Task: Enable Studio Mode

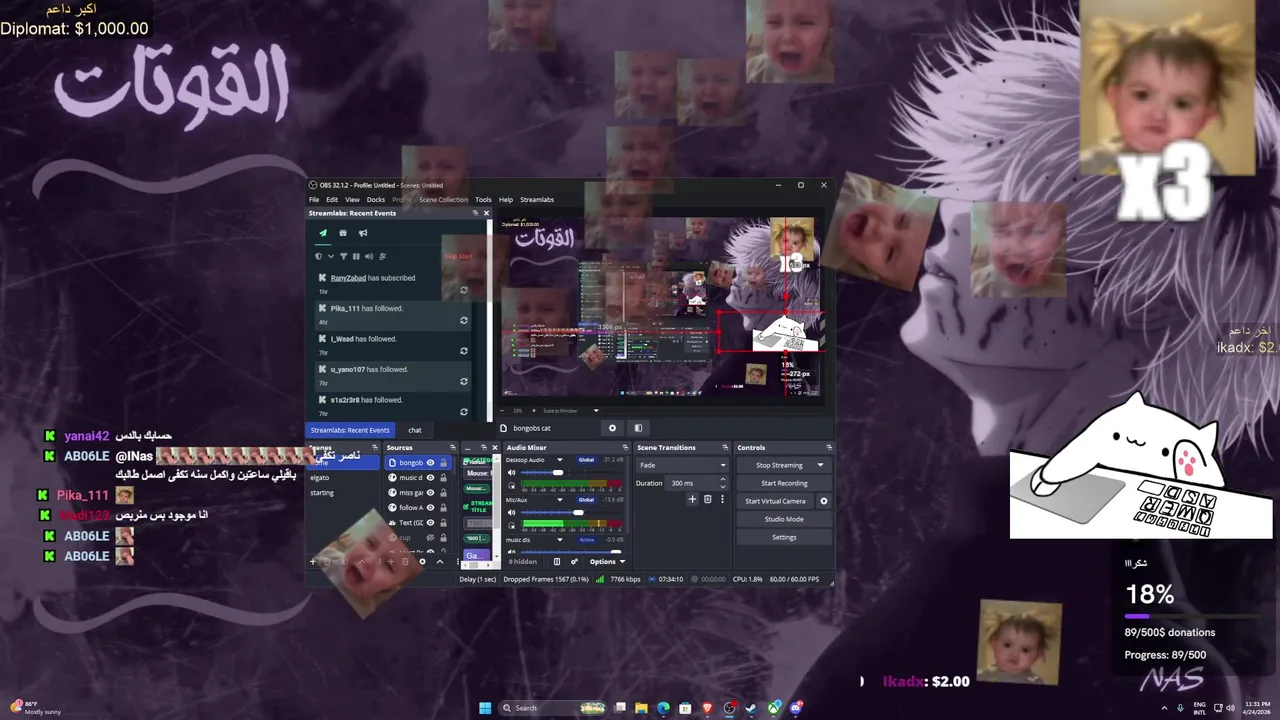Action: point(784,519)
